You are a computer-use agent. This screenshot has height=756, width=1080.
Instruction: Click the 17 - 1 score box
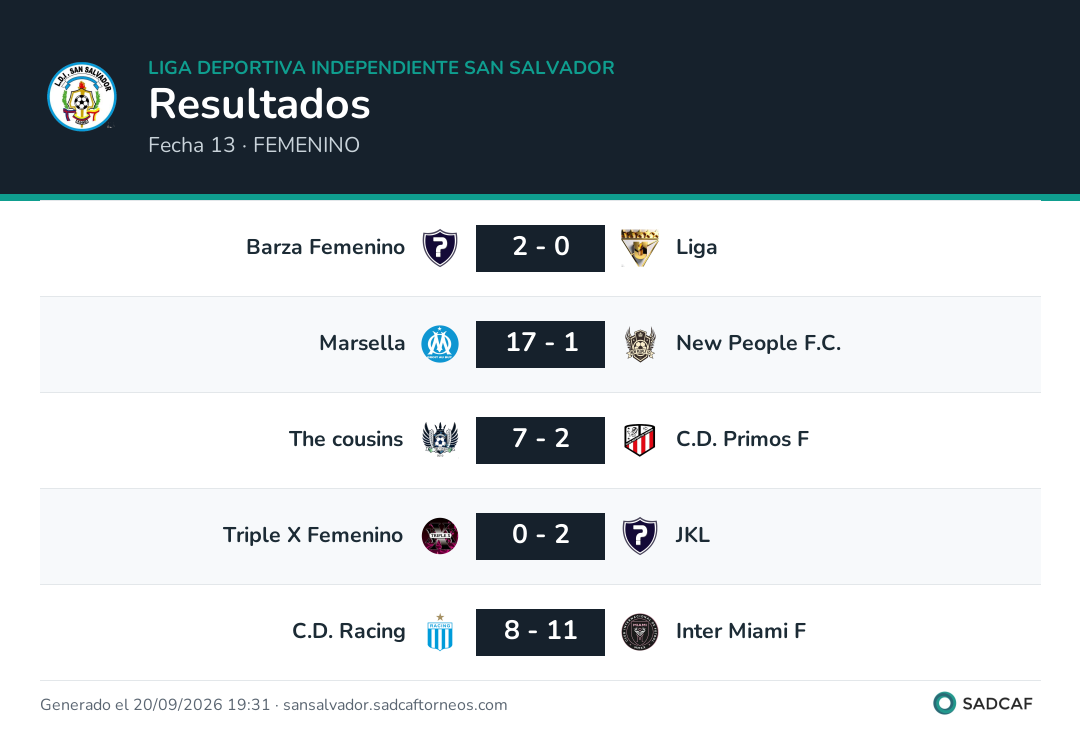pyautogui.click(x=540, y=344)
